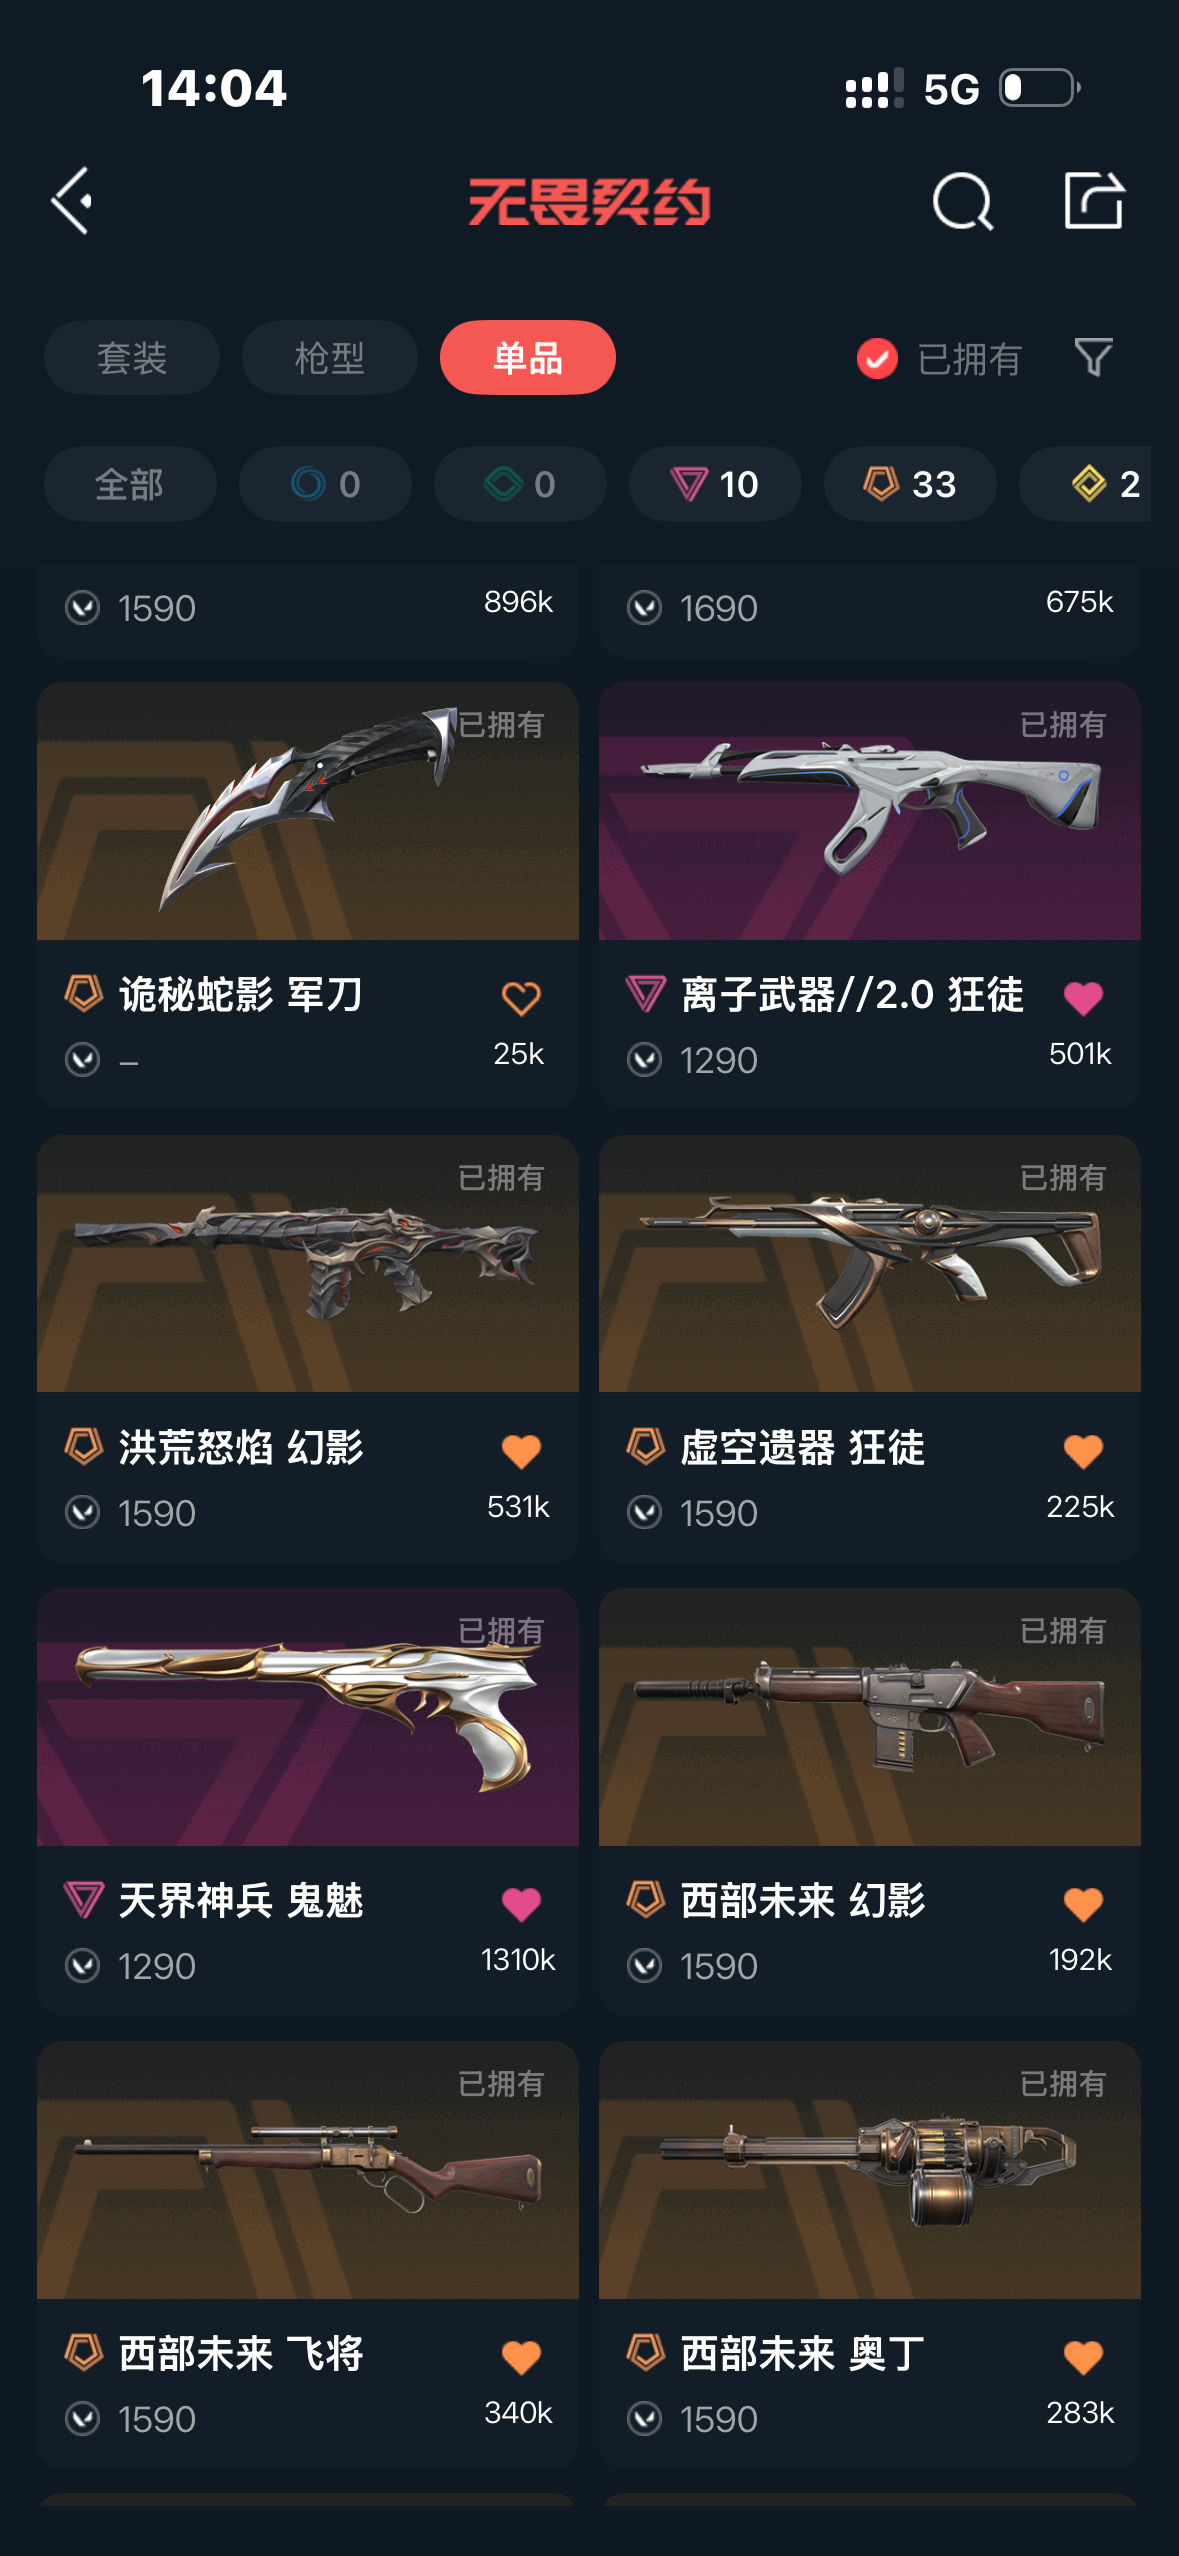Open the search magnifier icon
1179x2556 pixels.
coord(962,201)
